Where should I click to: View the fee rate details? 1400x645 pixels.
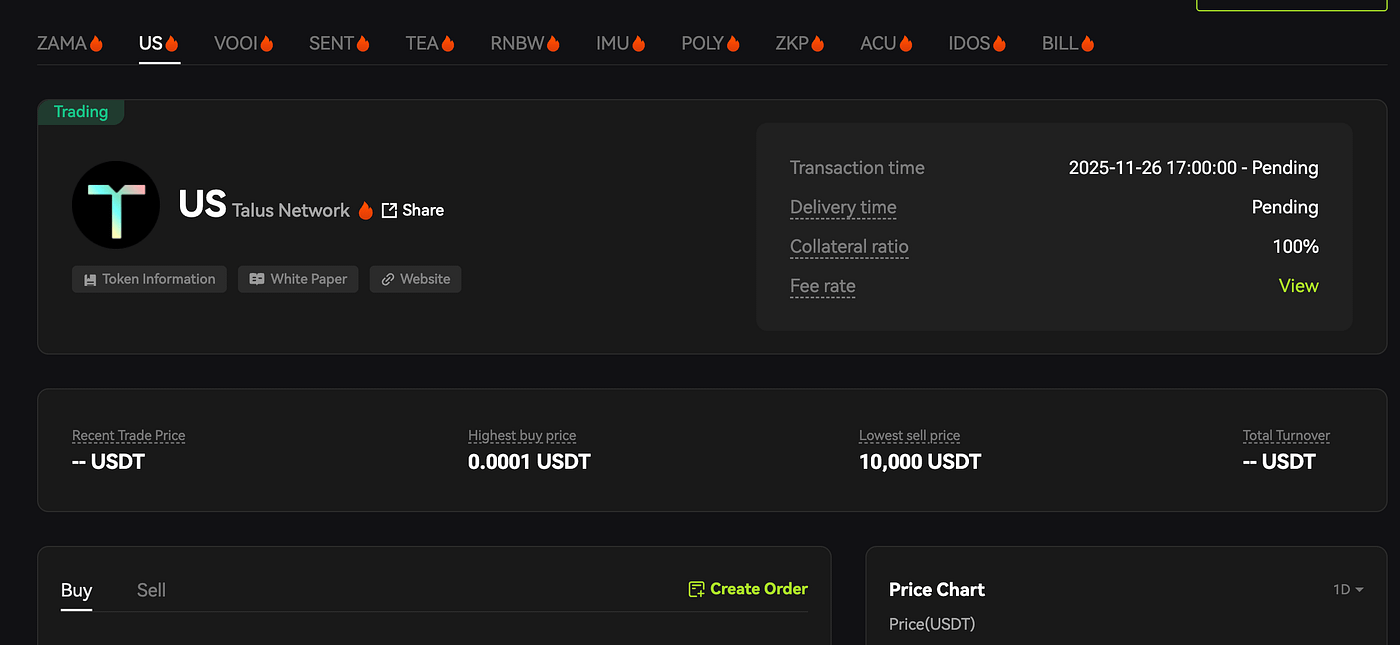(1298, 286)
